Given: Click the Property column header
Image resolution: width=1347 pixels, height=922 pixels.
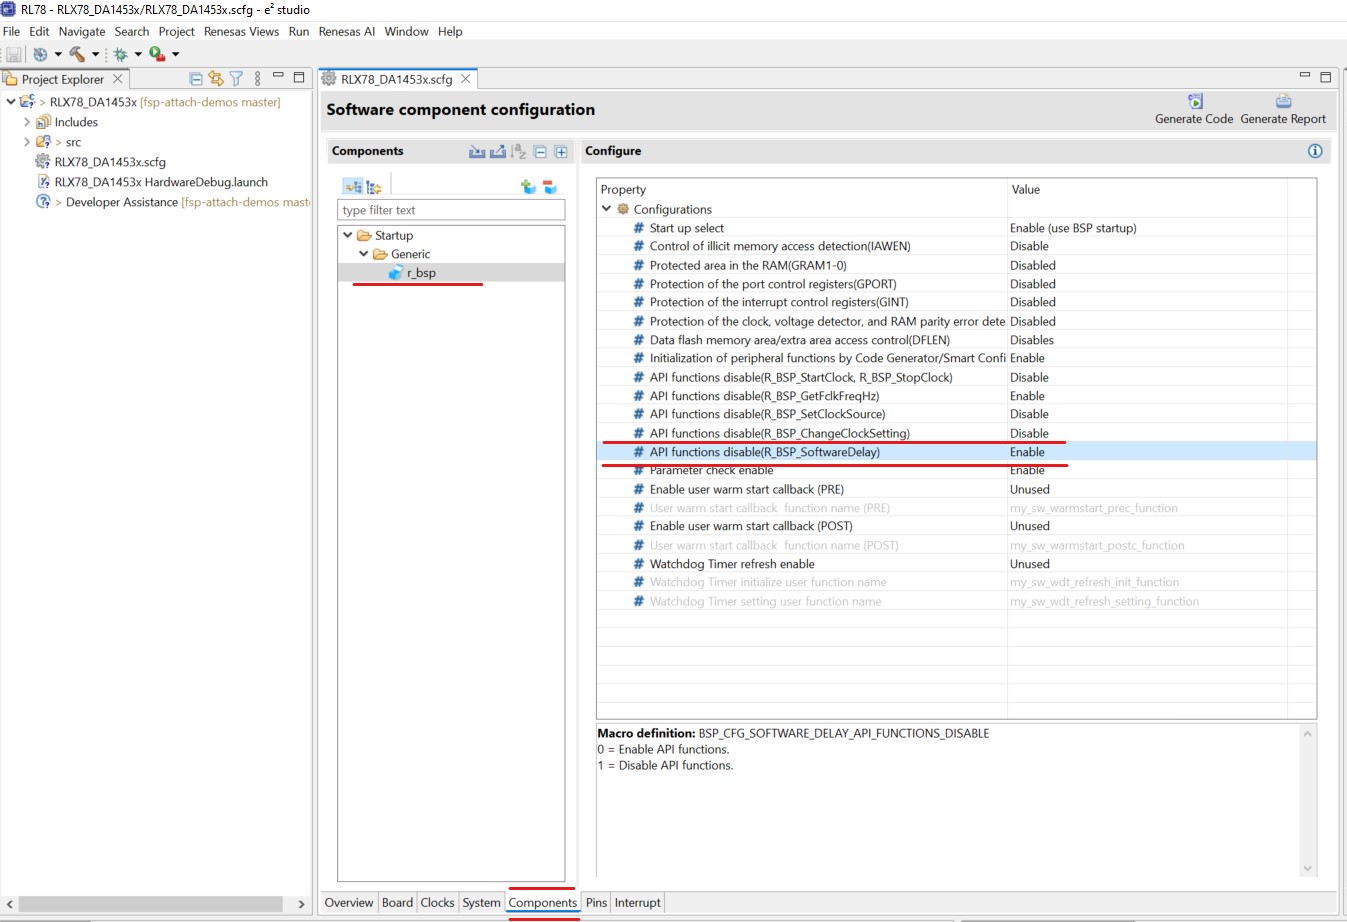Looking at the screenshot, I should click(623, 190).
